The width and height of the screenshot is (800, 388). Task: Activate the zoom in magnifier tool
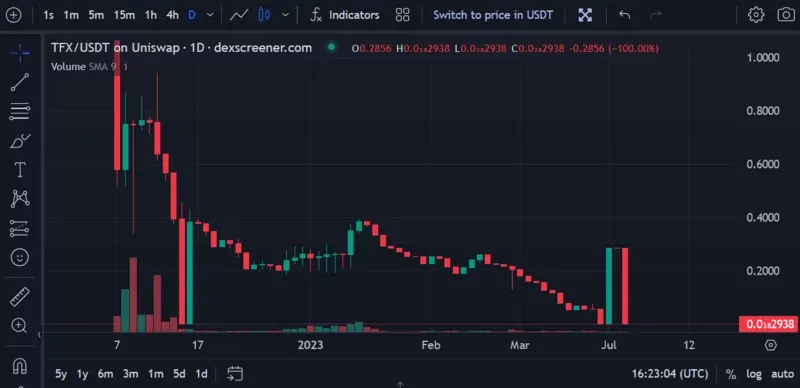click(x=20, y=325)
